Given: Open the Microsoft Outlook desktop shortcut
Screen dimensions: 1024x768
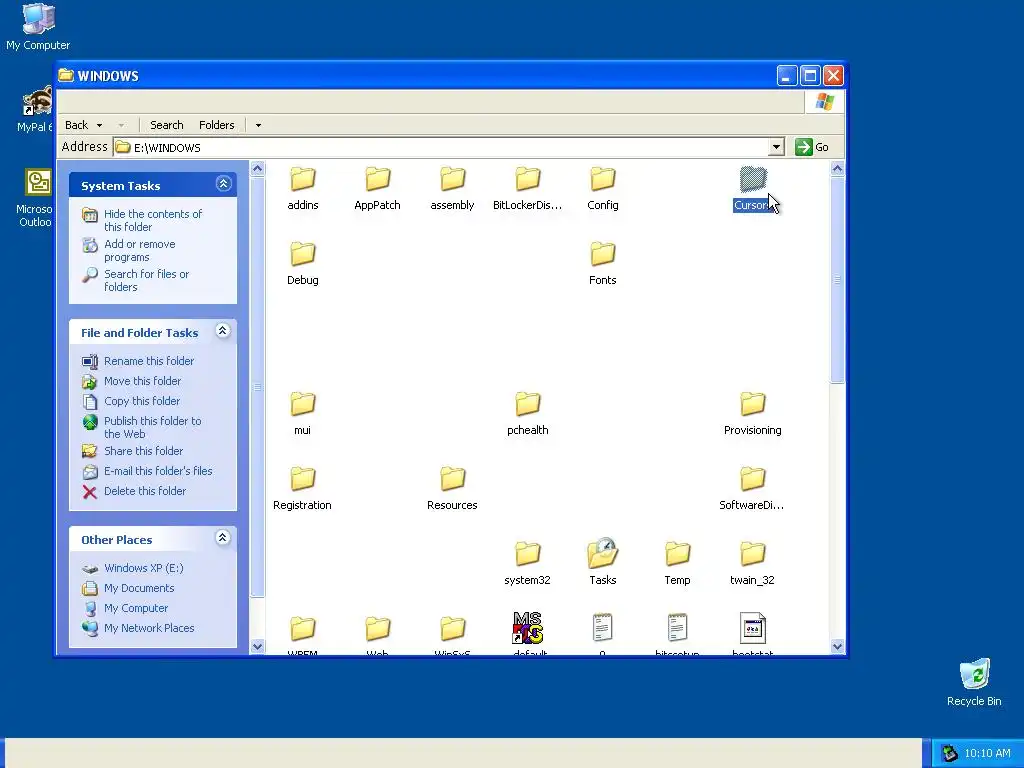Looking at the screenshot, I should click(x=35, y=197).
